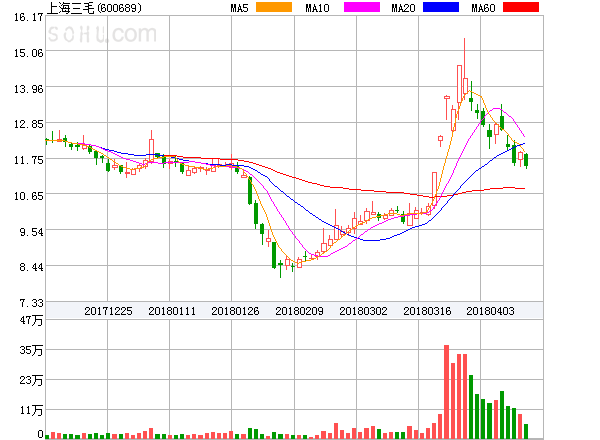This screenshot has height=440, width=600.
Task: Click the 11万 volume axis label
Action: 31,410
